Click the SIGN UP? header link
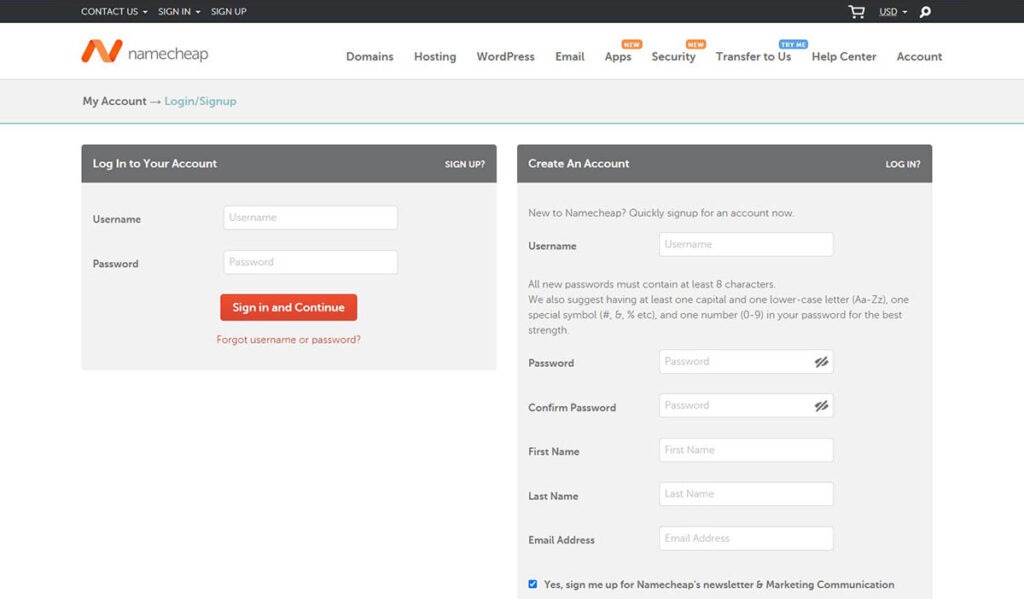This screenshot has height=599, width=1024. pos(465,165)
